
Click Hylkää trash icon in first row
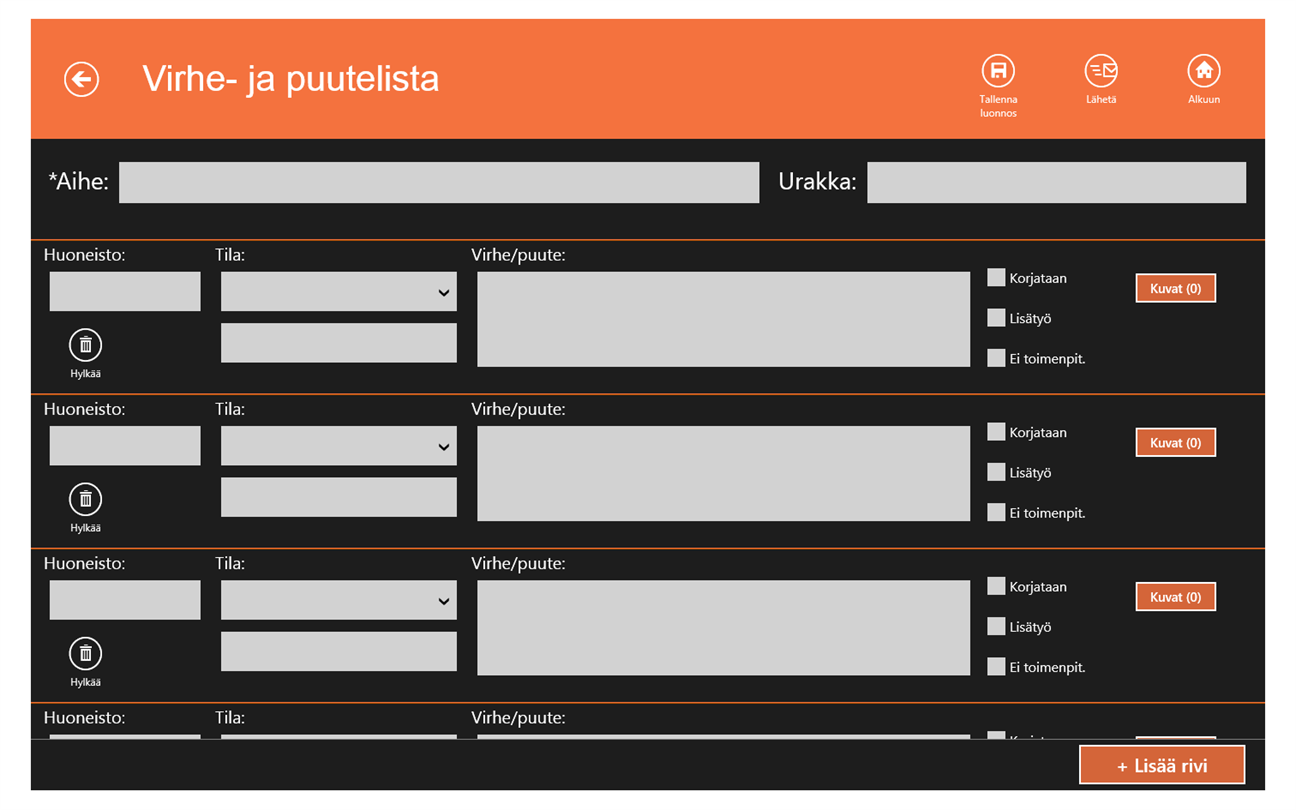pyautogui.click(x=85, y=345)
